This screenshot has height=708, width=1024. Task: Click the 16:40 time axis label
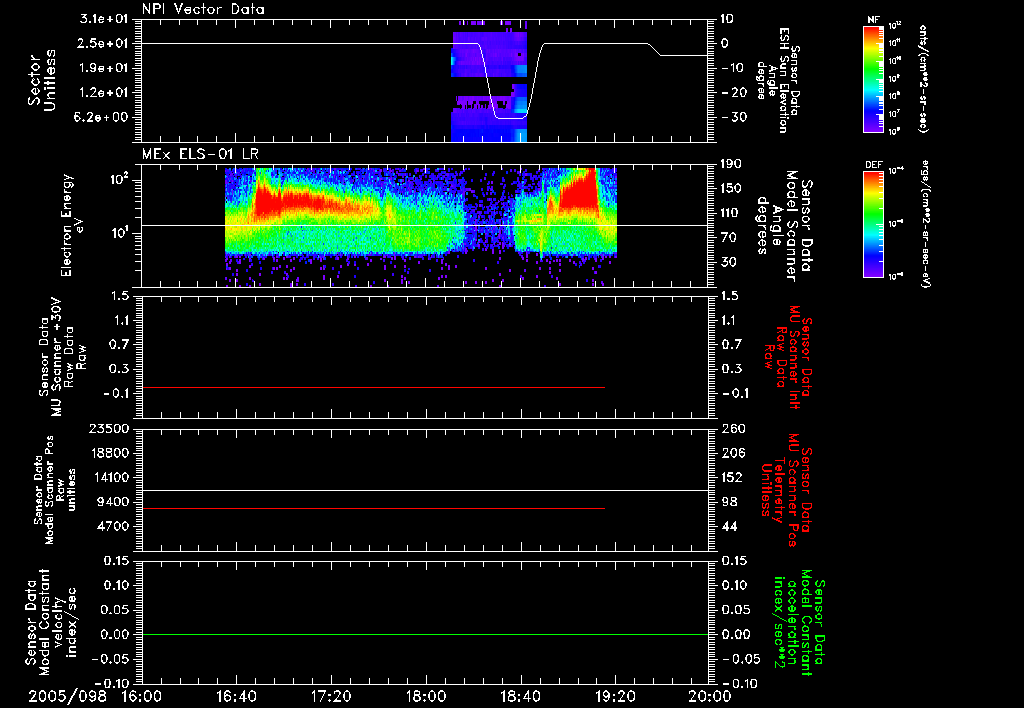click(x=236, y=696)
